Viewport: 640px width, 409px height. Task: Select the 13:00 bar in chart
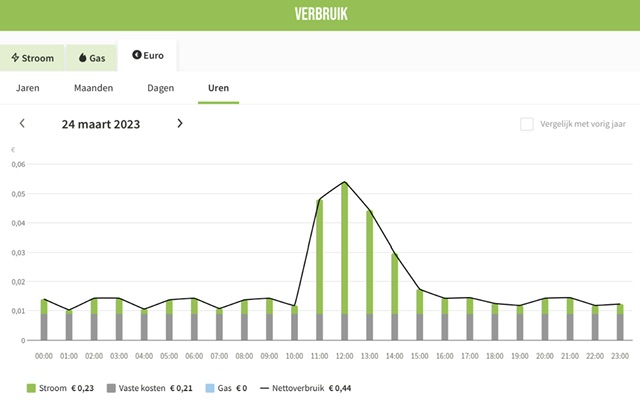point(369,275)
